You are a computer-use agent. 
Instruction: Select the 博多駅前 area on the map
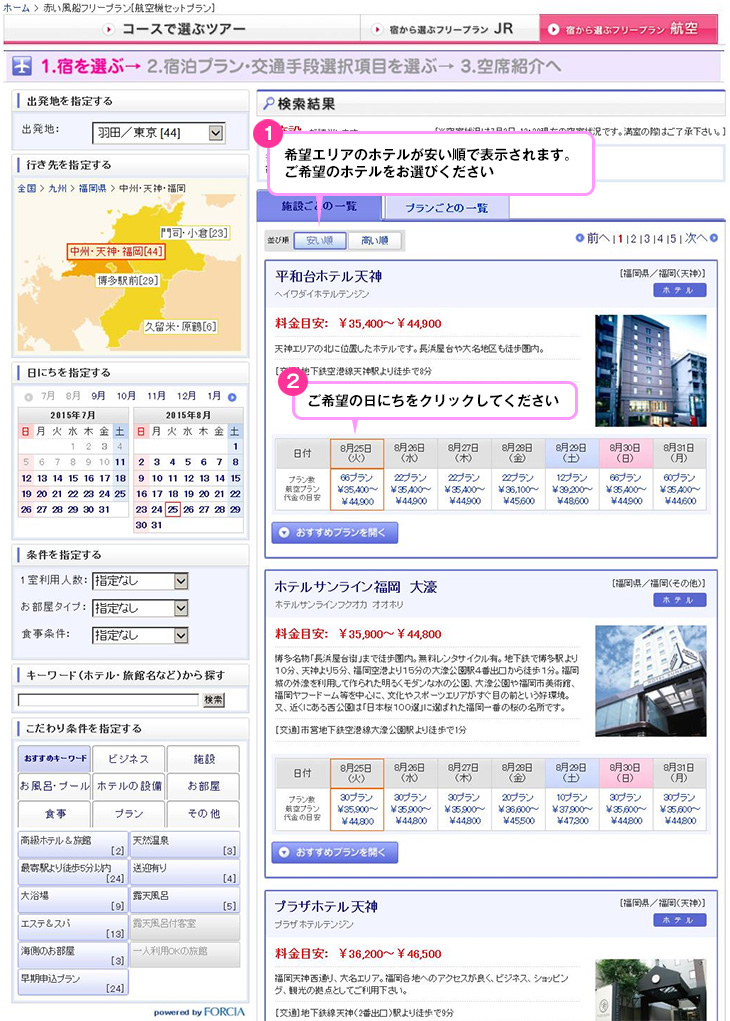(127, 281)
